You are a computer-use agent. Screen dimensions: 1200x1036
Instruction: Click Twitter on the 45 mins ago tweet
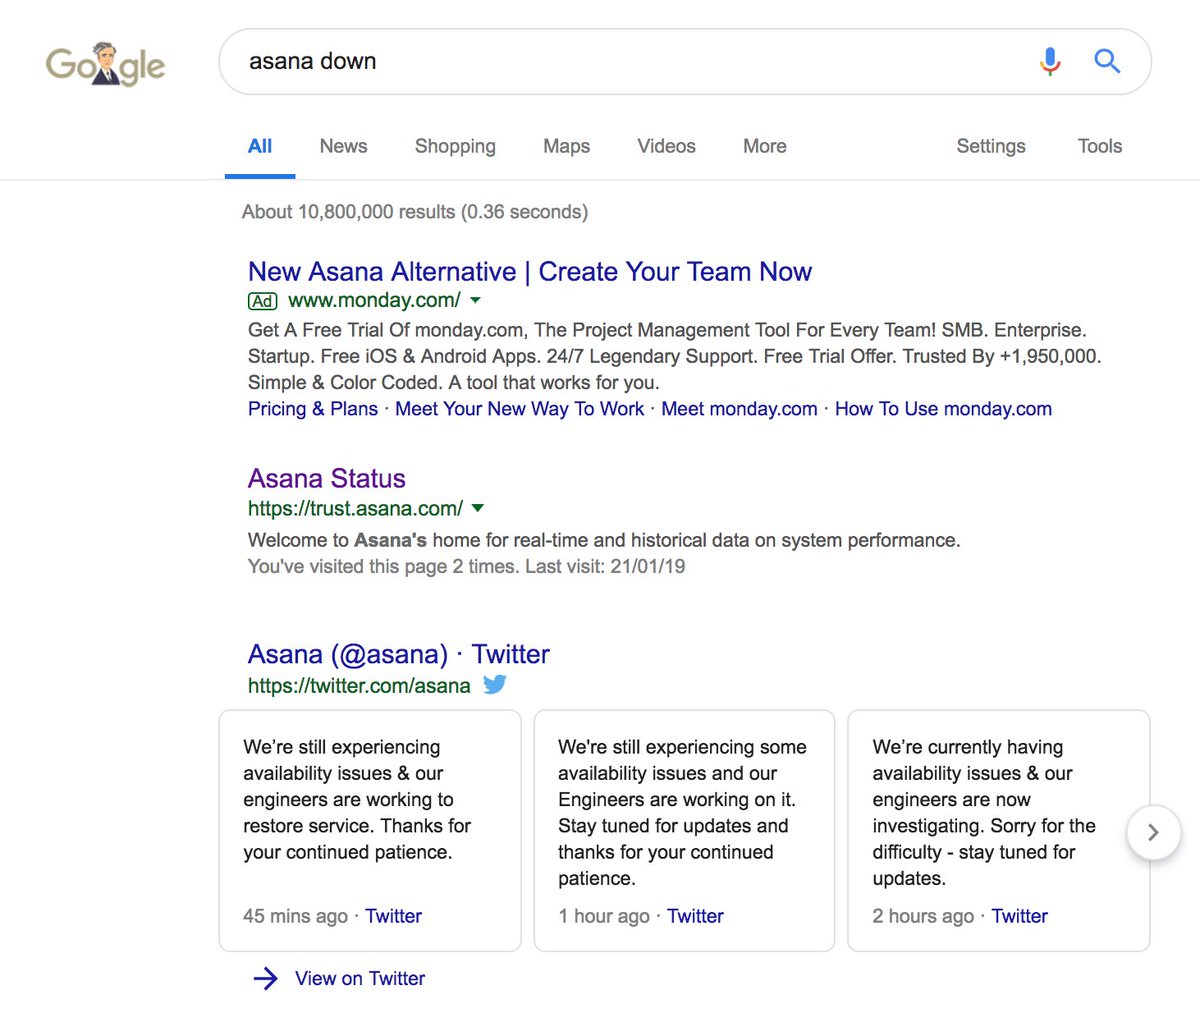[393, 915]
